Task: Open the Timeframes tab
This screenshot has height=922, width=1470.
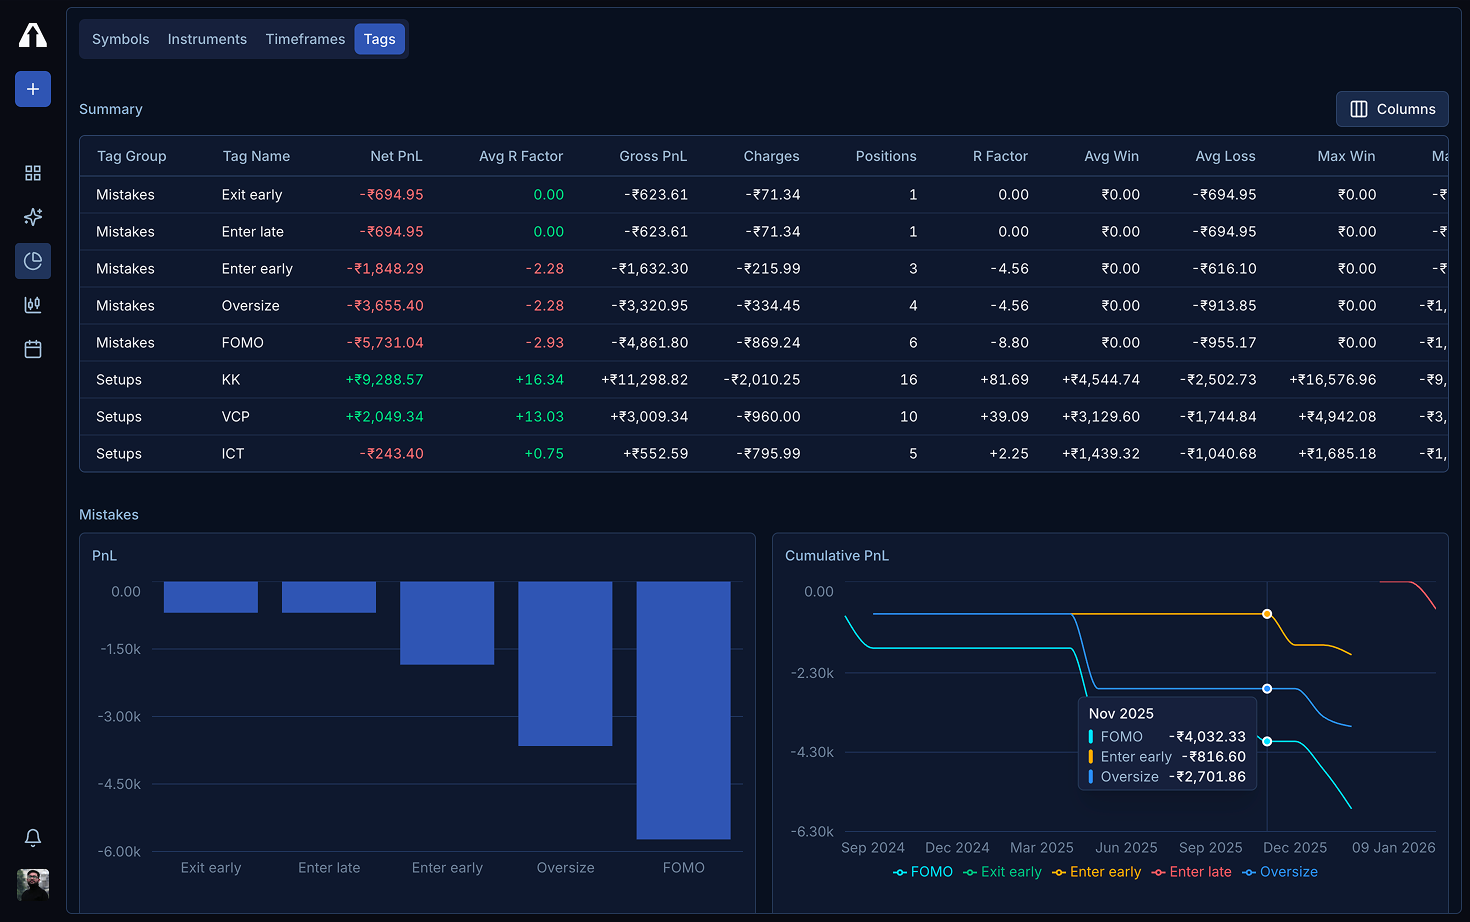Action: pos(305,39)
